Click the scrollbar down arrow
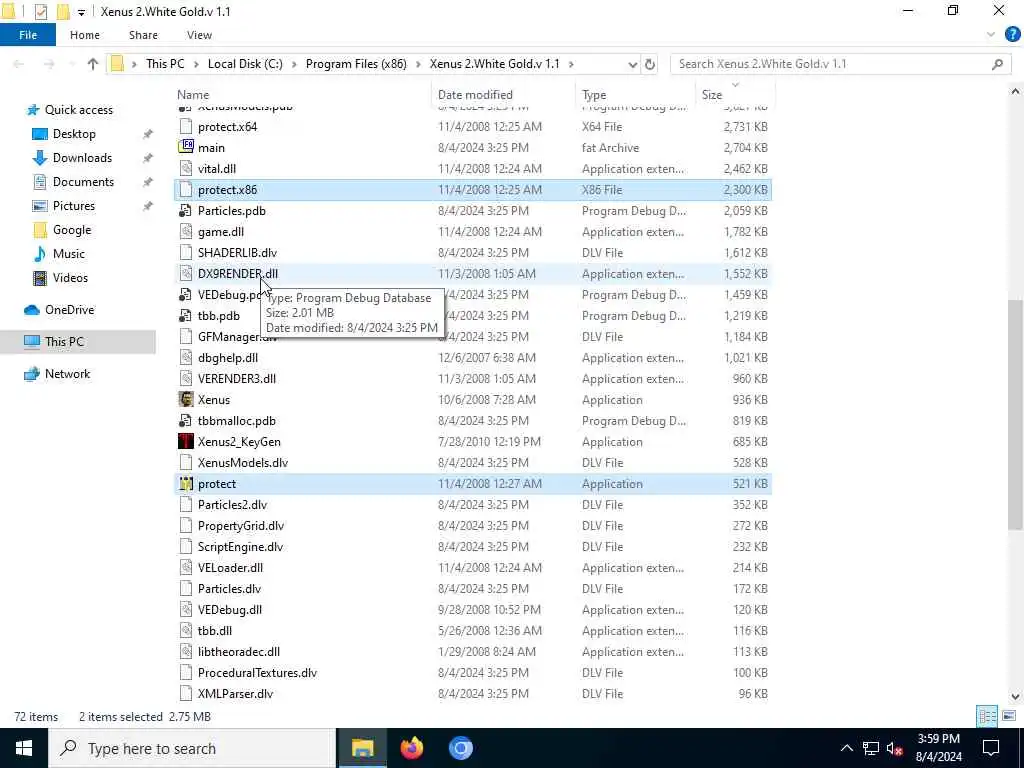The height and width of the screenshot is (768, 1024). click(1015, 696)
